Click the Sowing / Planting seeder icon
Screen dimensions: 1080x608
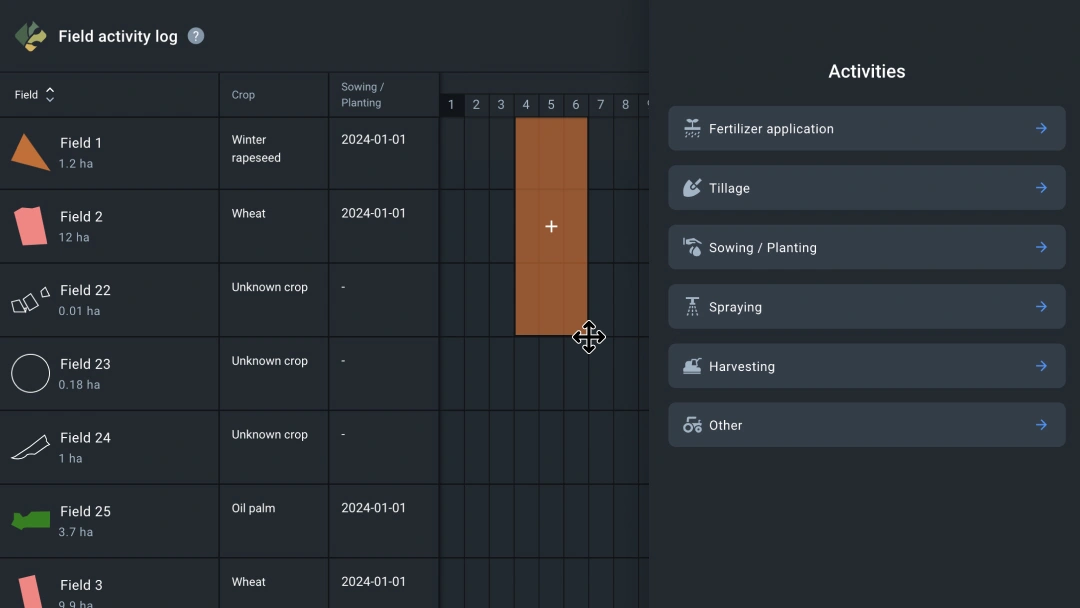[x=692, y=247]
